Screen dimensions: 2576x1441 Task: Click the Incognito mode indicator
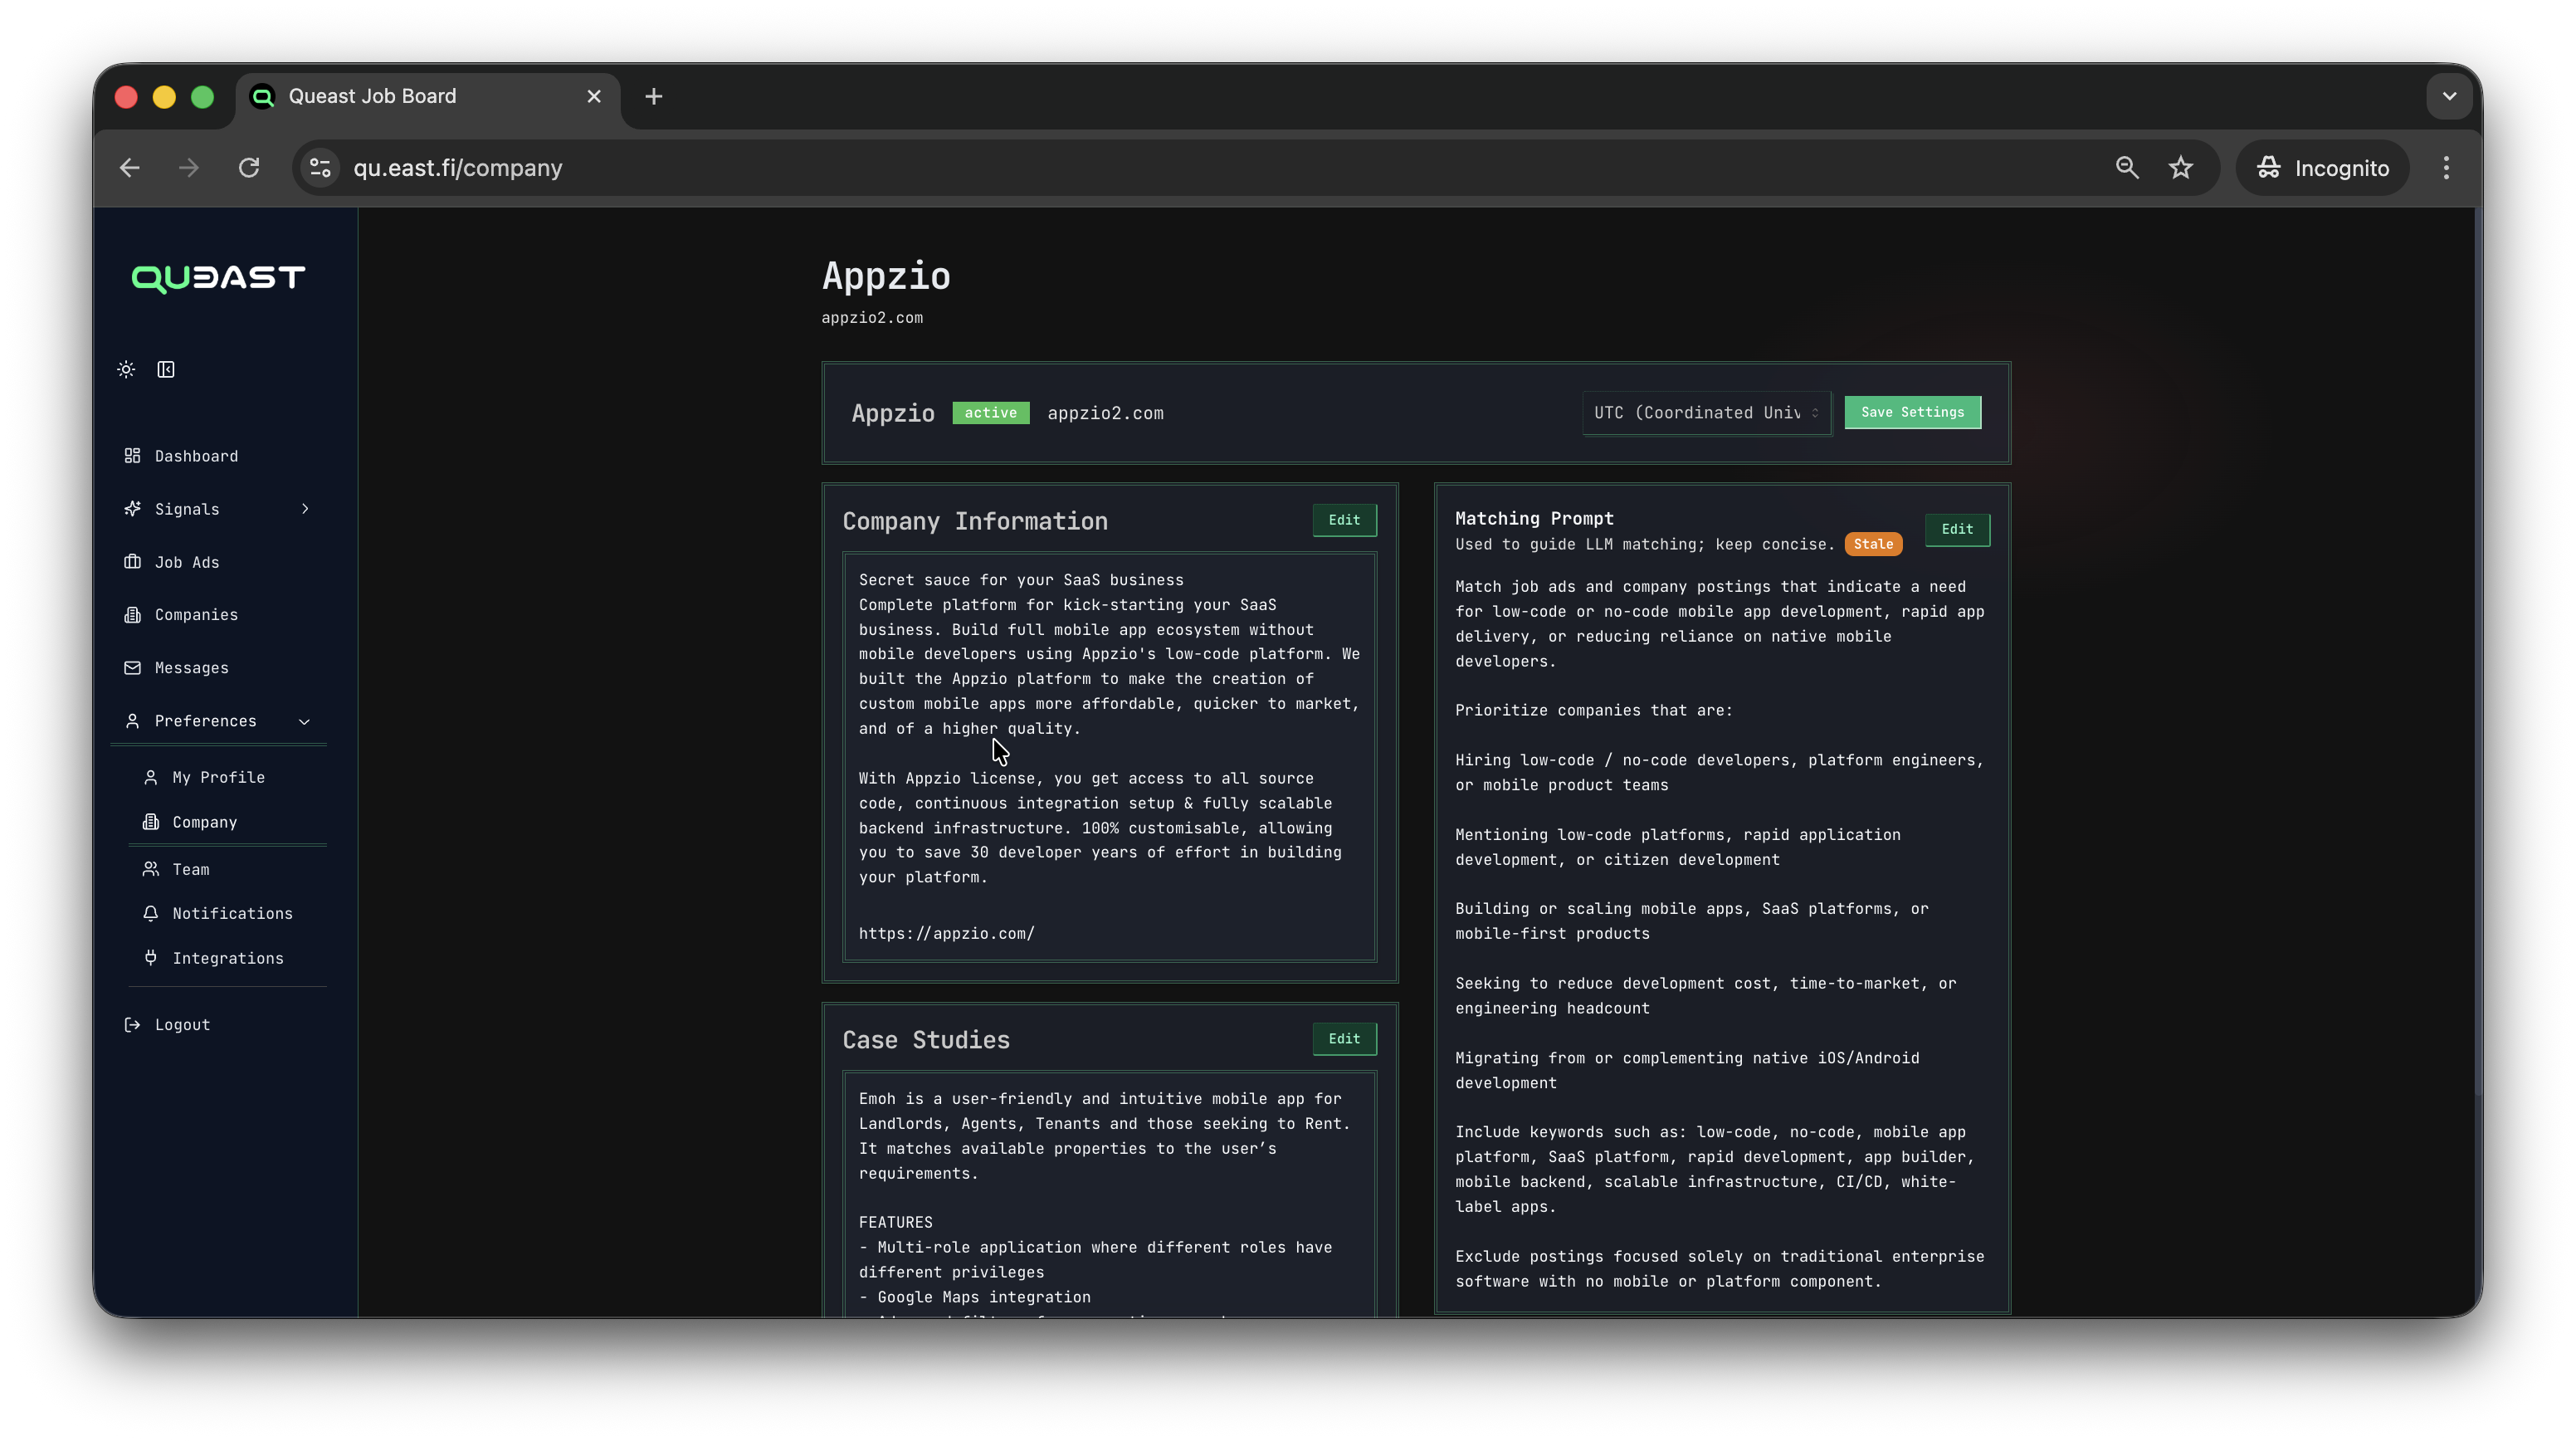(x=2322, y=167)
